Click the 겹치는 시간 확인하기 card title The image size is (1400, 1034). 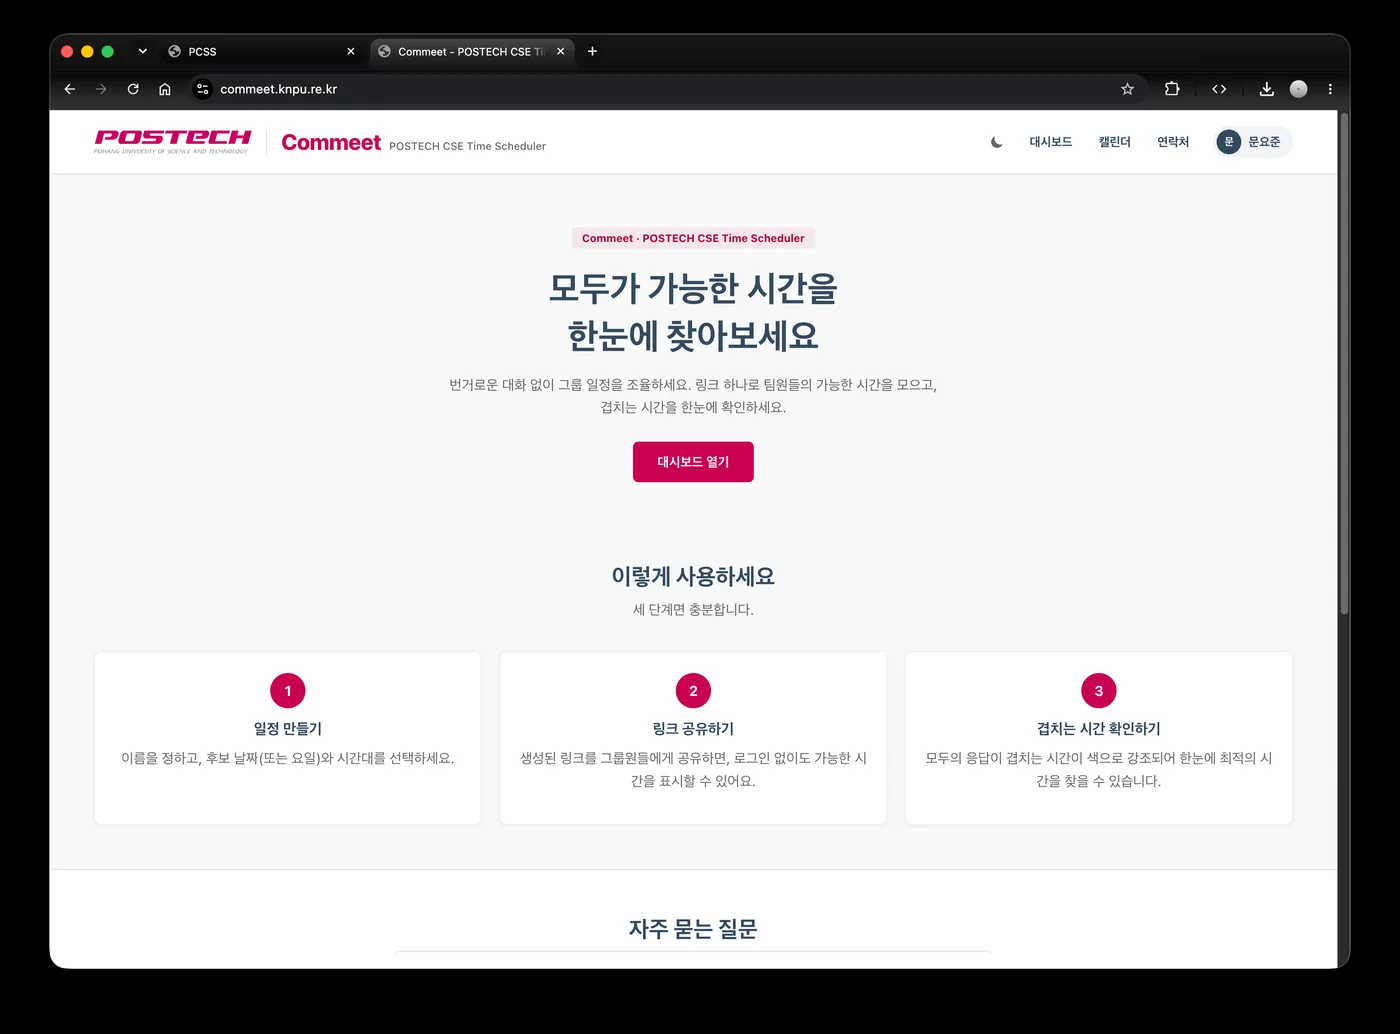(1099, 729)
